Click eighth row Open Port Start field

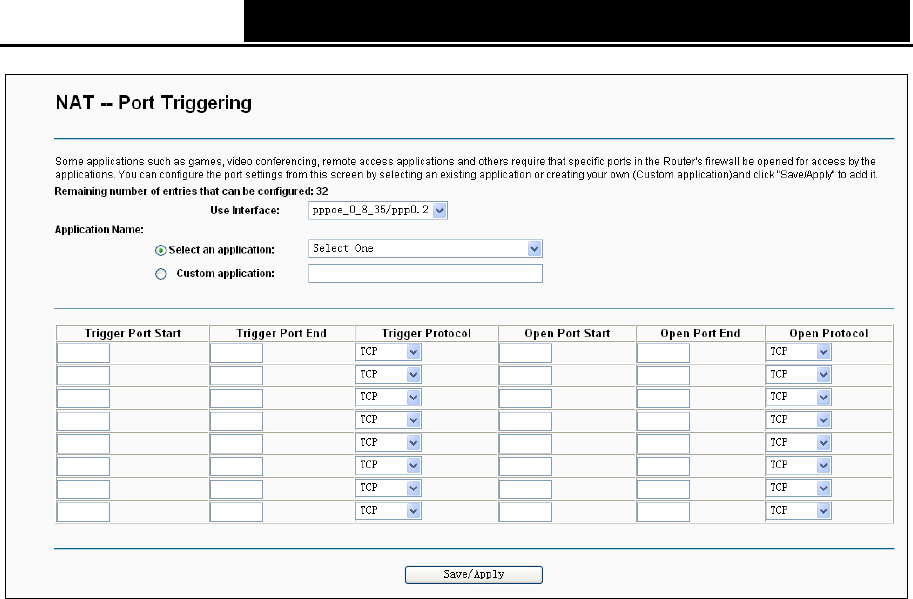tap(525, 512)
